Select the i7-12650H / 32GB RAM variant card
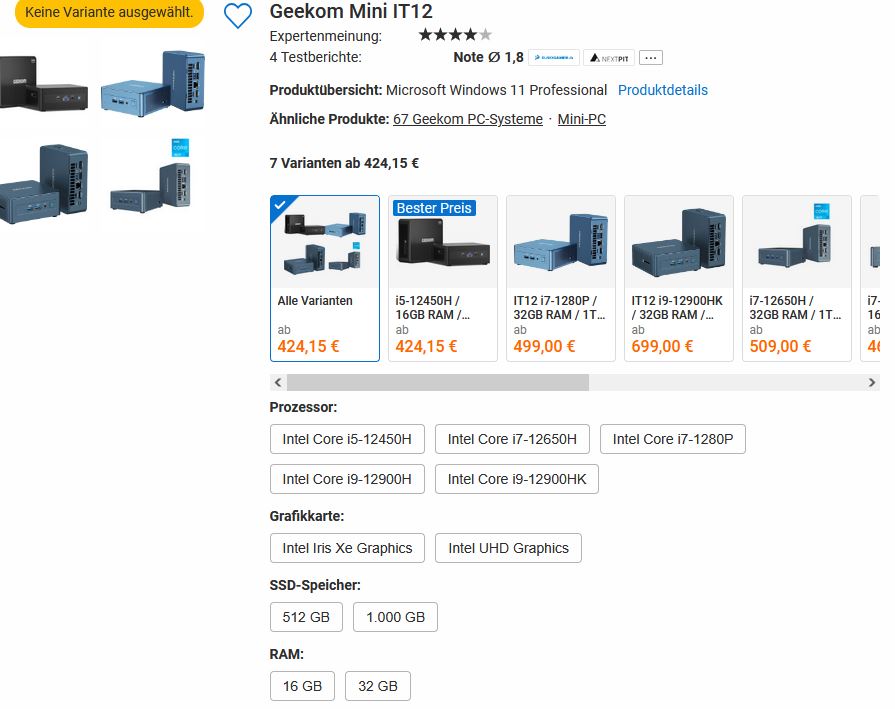 (x=797, y=279)
